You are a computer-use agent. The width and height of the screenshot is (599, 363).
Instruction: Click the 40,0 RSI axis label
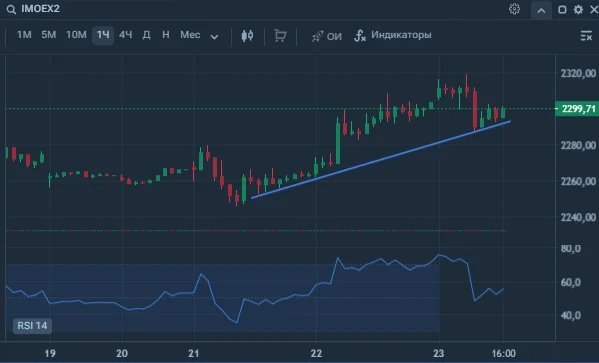[571, 315]
